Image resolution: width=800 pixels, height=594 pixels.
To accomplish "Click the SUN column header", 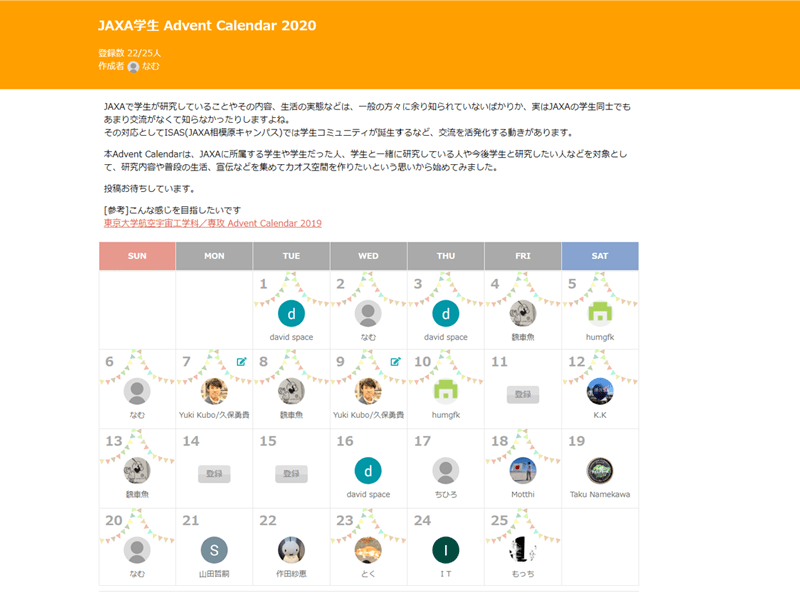I will (137, 256).
